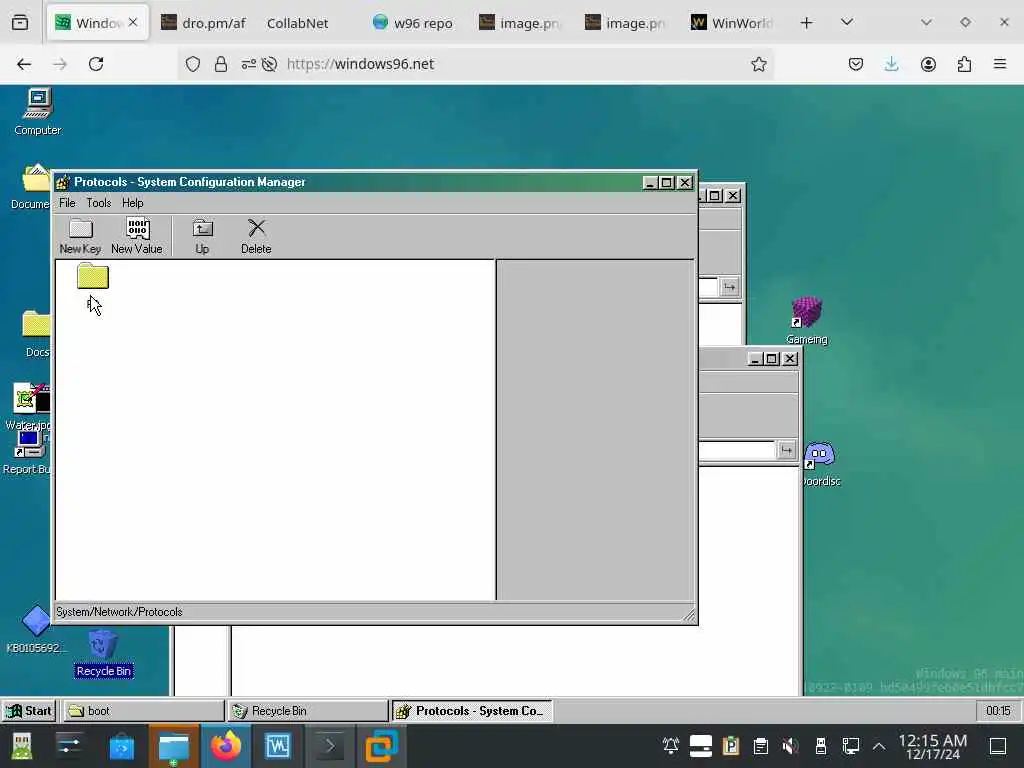
Task: Launch Firefox from the host taskbar
Action: [225, 746]
